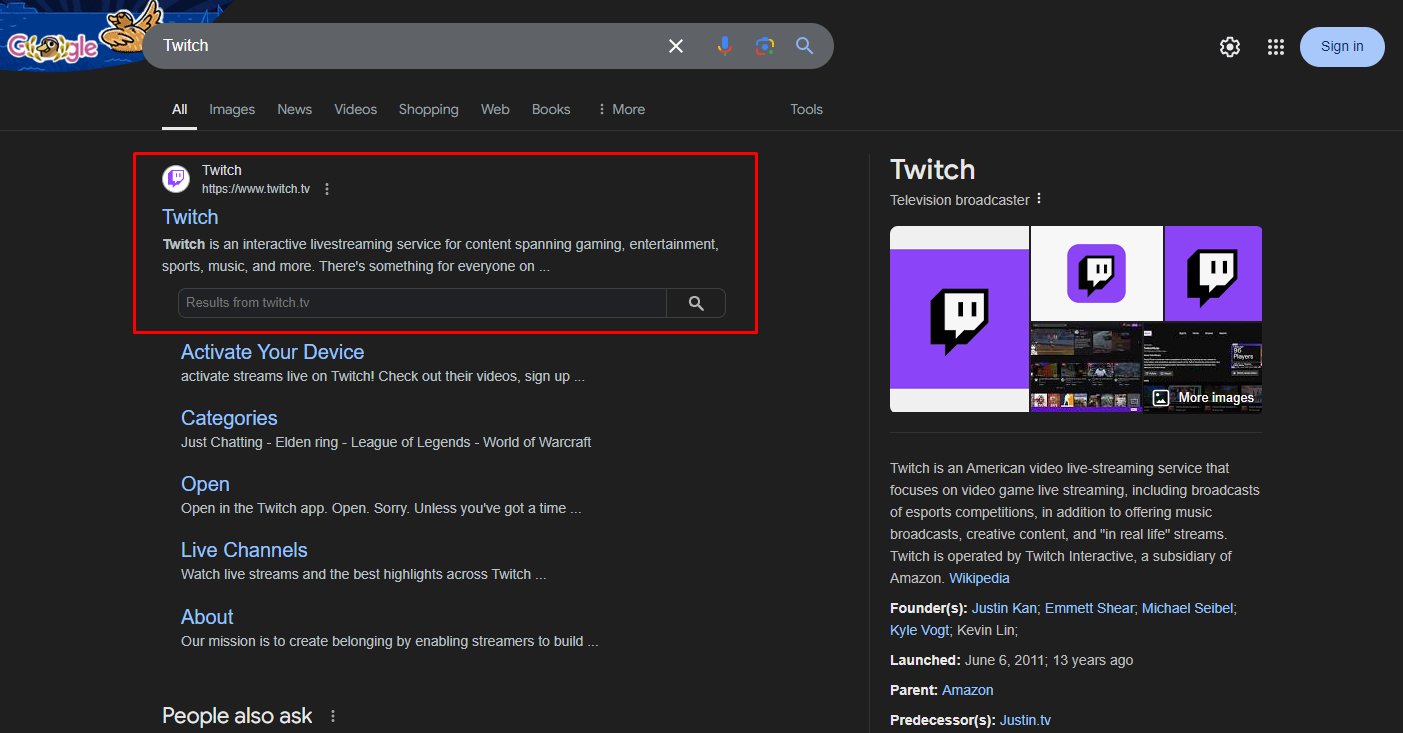Submit search with the magnifier icon
The height and width of the screenshot is (733, 1403).
805,46
